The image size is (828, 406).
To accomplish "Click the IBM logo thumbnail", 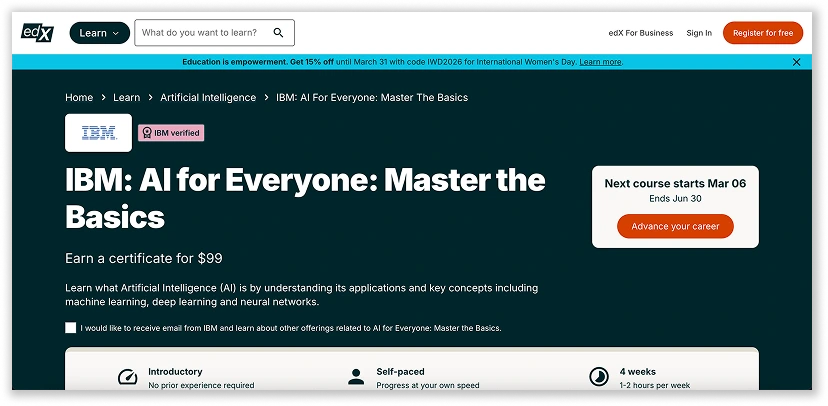I will pos(98,133).
